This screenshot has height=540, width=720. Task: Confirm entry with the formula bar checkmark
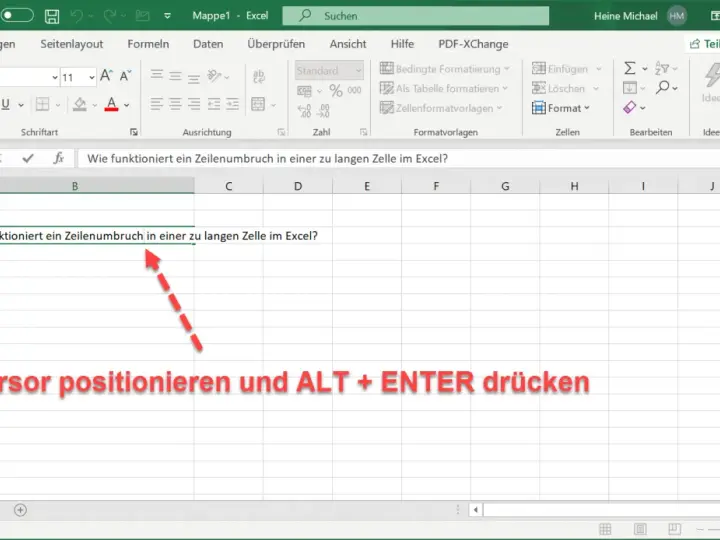(28, 158)
